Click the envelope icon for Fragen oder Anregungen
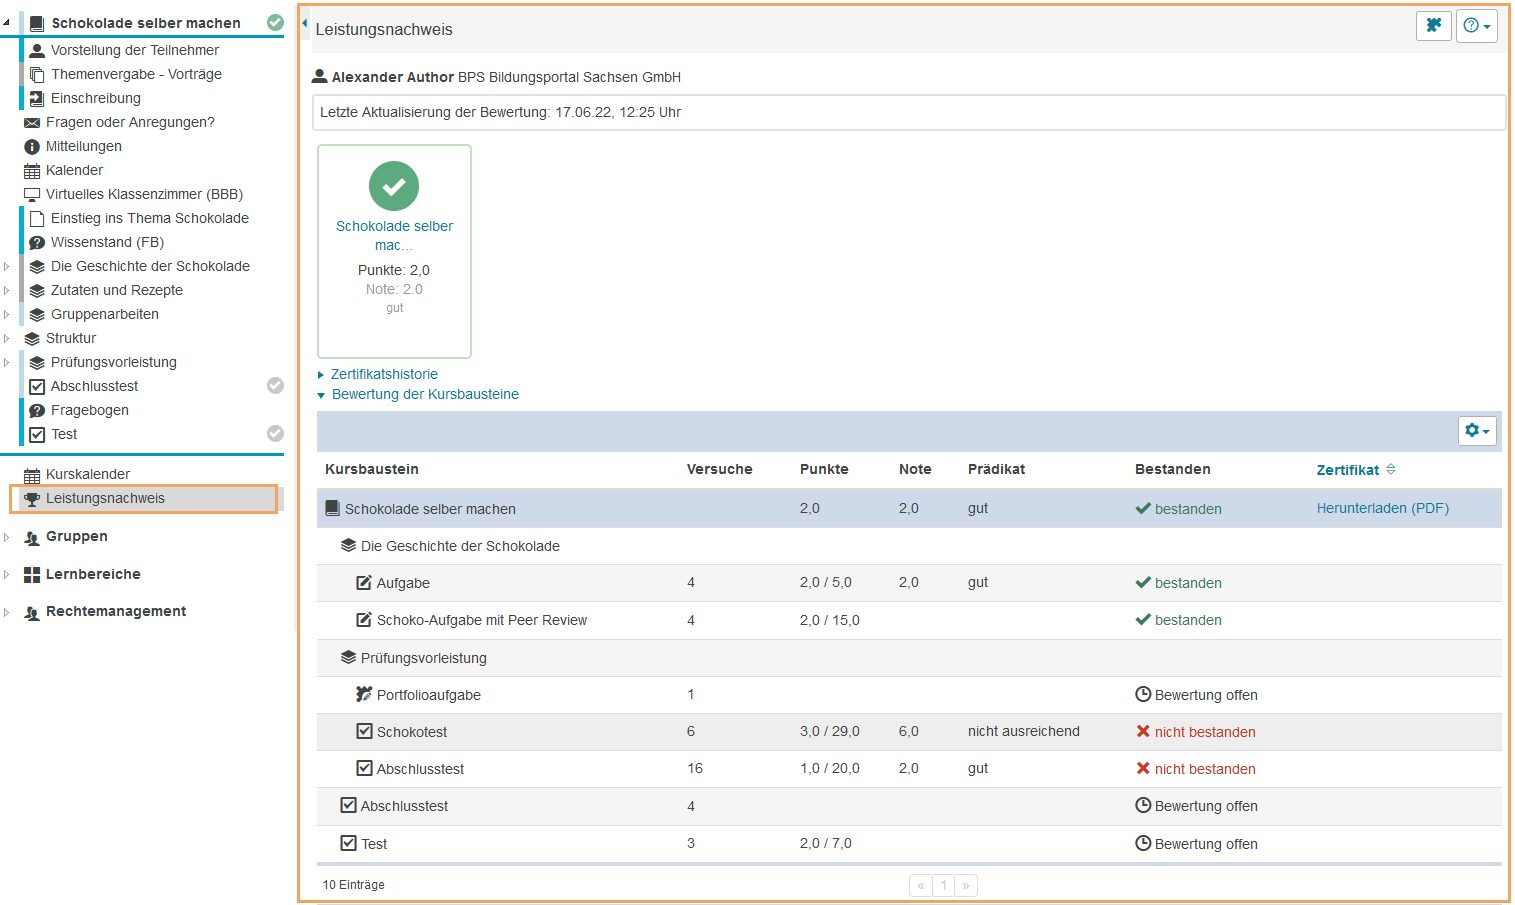The height and width of the screenshot is (905, 1515). 32,123
